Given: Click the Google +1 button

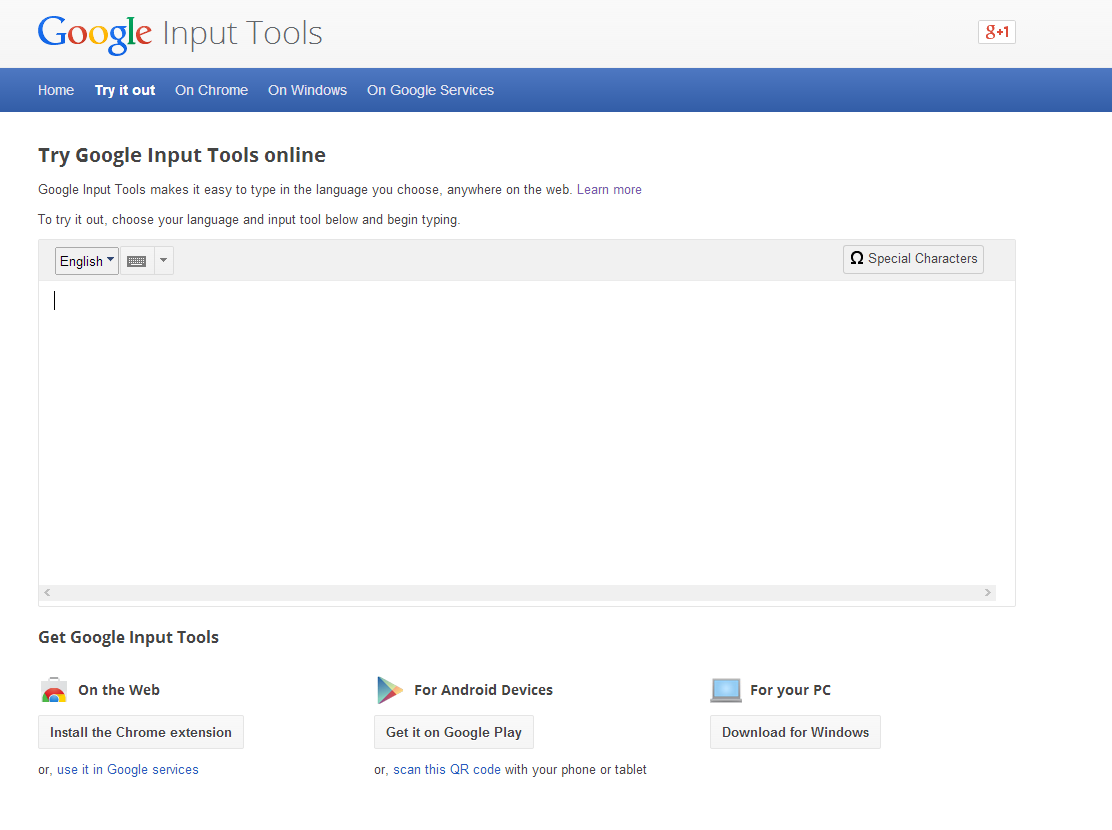Looking at the screenshot, I should pyautogui.click(x=996, y=32).
